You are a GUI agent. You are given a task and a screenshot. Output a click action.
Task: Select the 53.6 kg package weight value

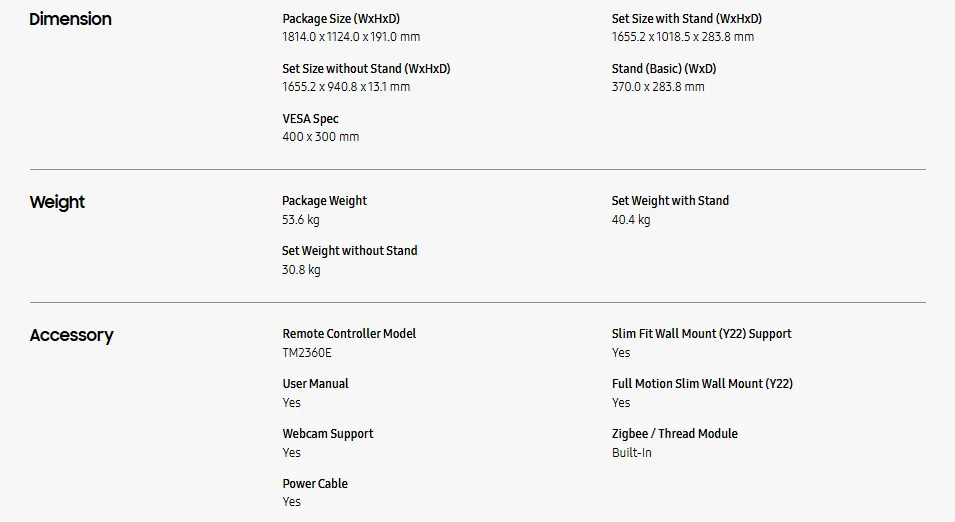(301, 220)
